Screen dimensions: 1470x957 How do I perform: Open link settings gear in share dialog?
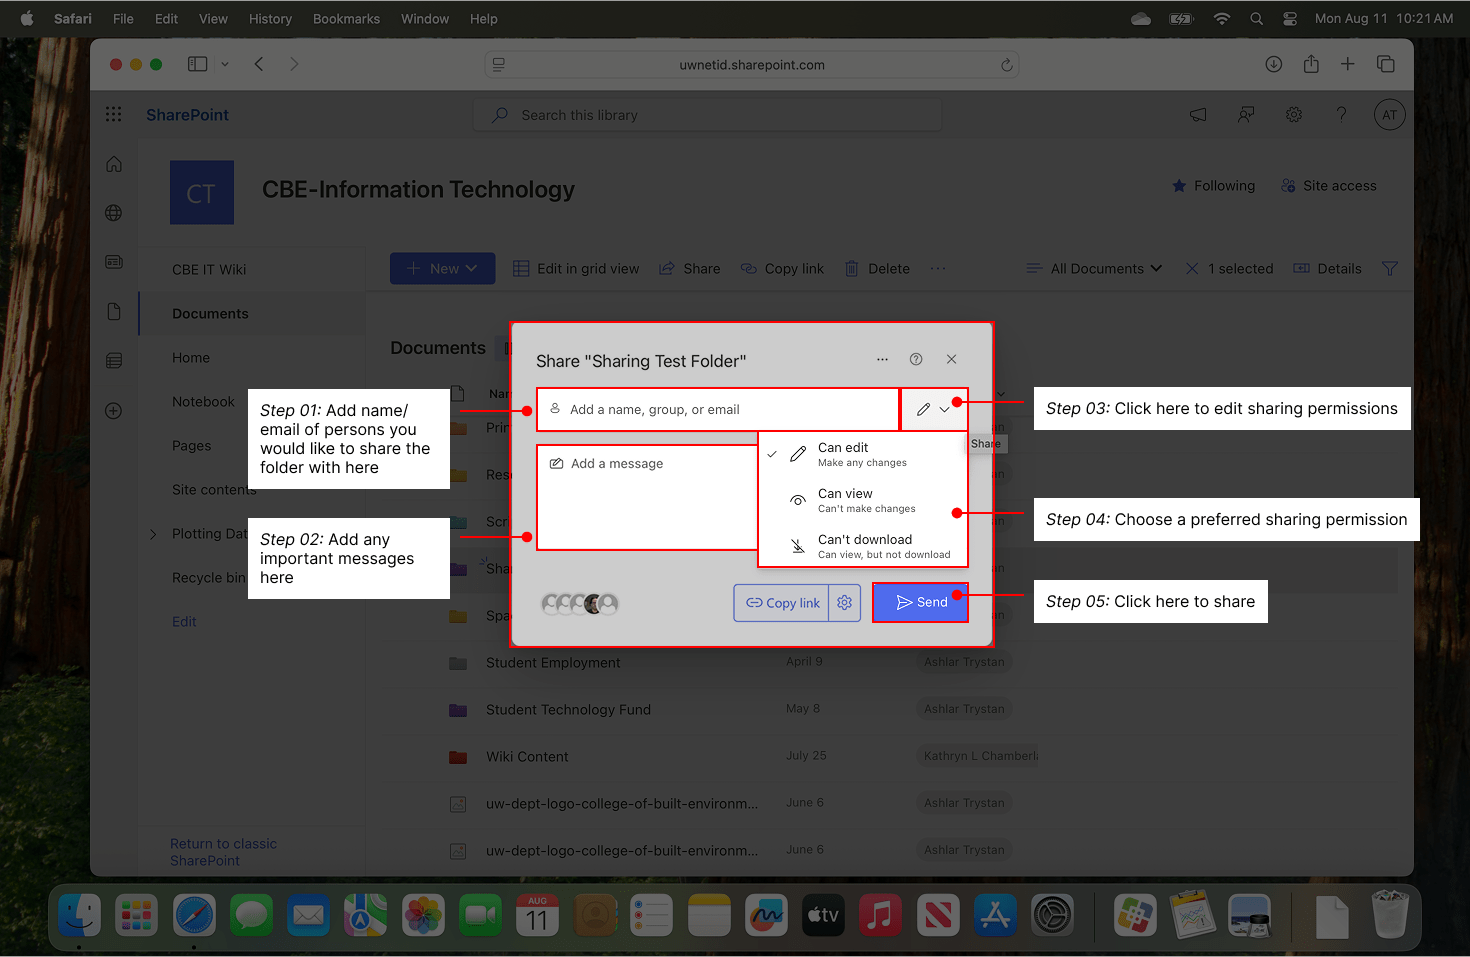coord(845,603)
